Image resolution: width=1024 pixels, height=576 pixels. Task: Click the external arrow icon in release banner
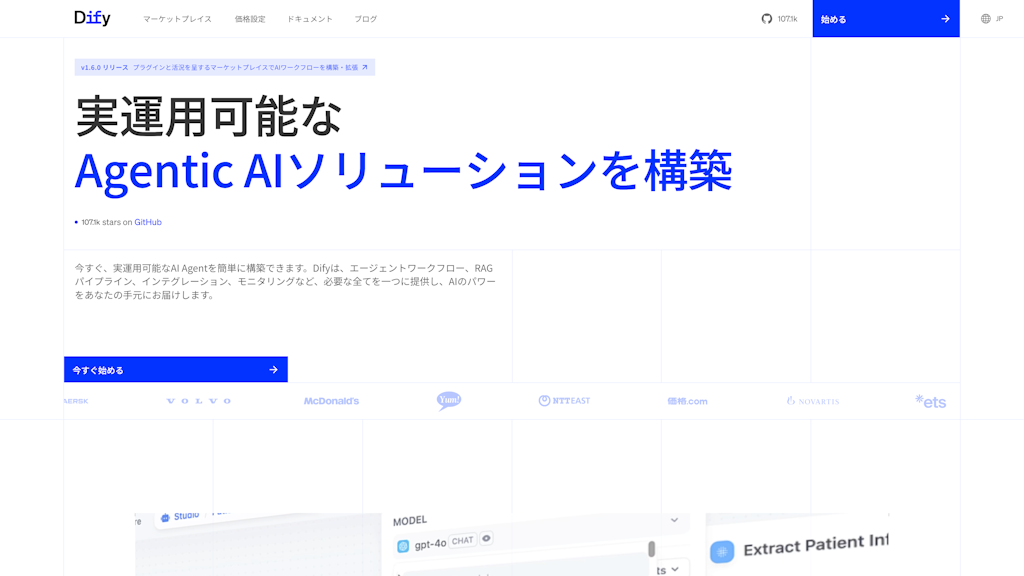(364, 67)
